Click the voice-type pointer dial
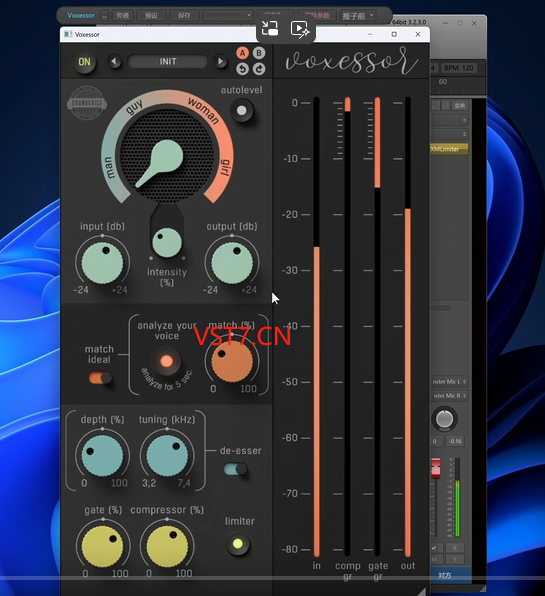The image size is (545, 596). coord(166,155)
